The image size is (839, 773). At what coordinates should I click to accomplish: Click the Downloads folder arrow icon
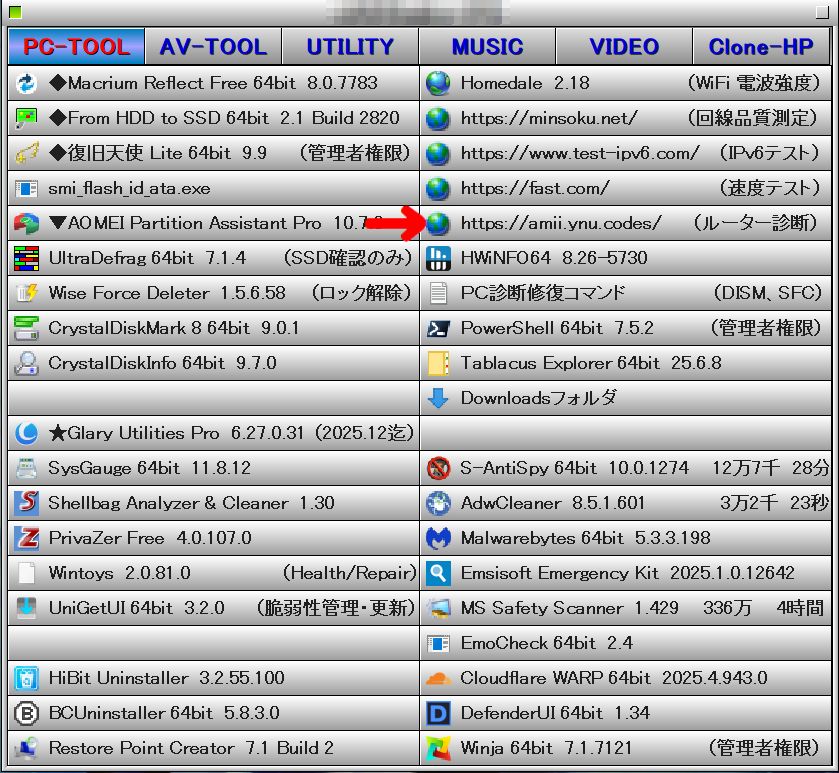coord(438,399)
